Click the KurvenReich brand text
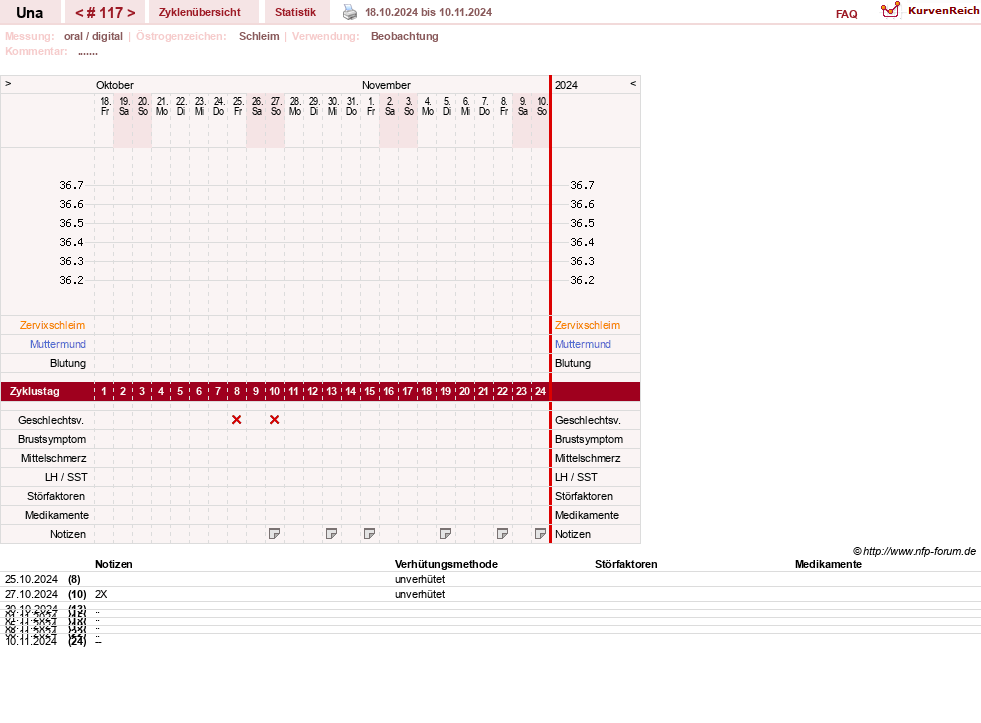981x723 pixels. 943,11
